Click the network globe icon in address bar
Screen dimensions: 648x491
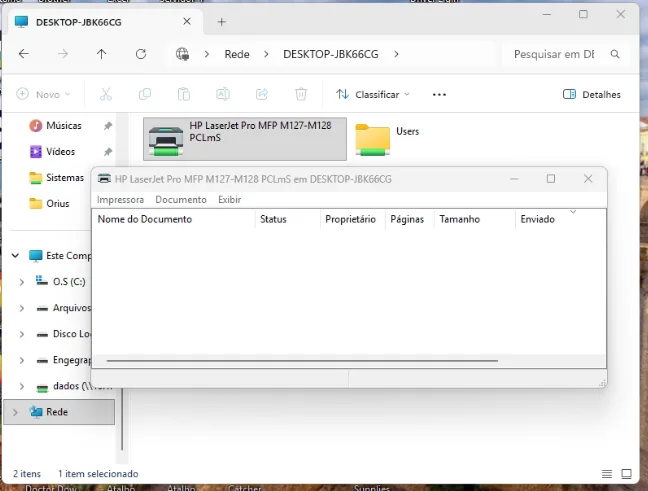click(182, 54)
